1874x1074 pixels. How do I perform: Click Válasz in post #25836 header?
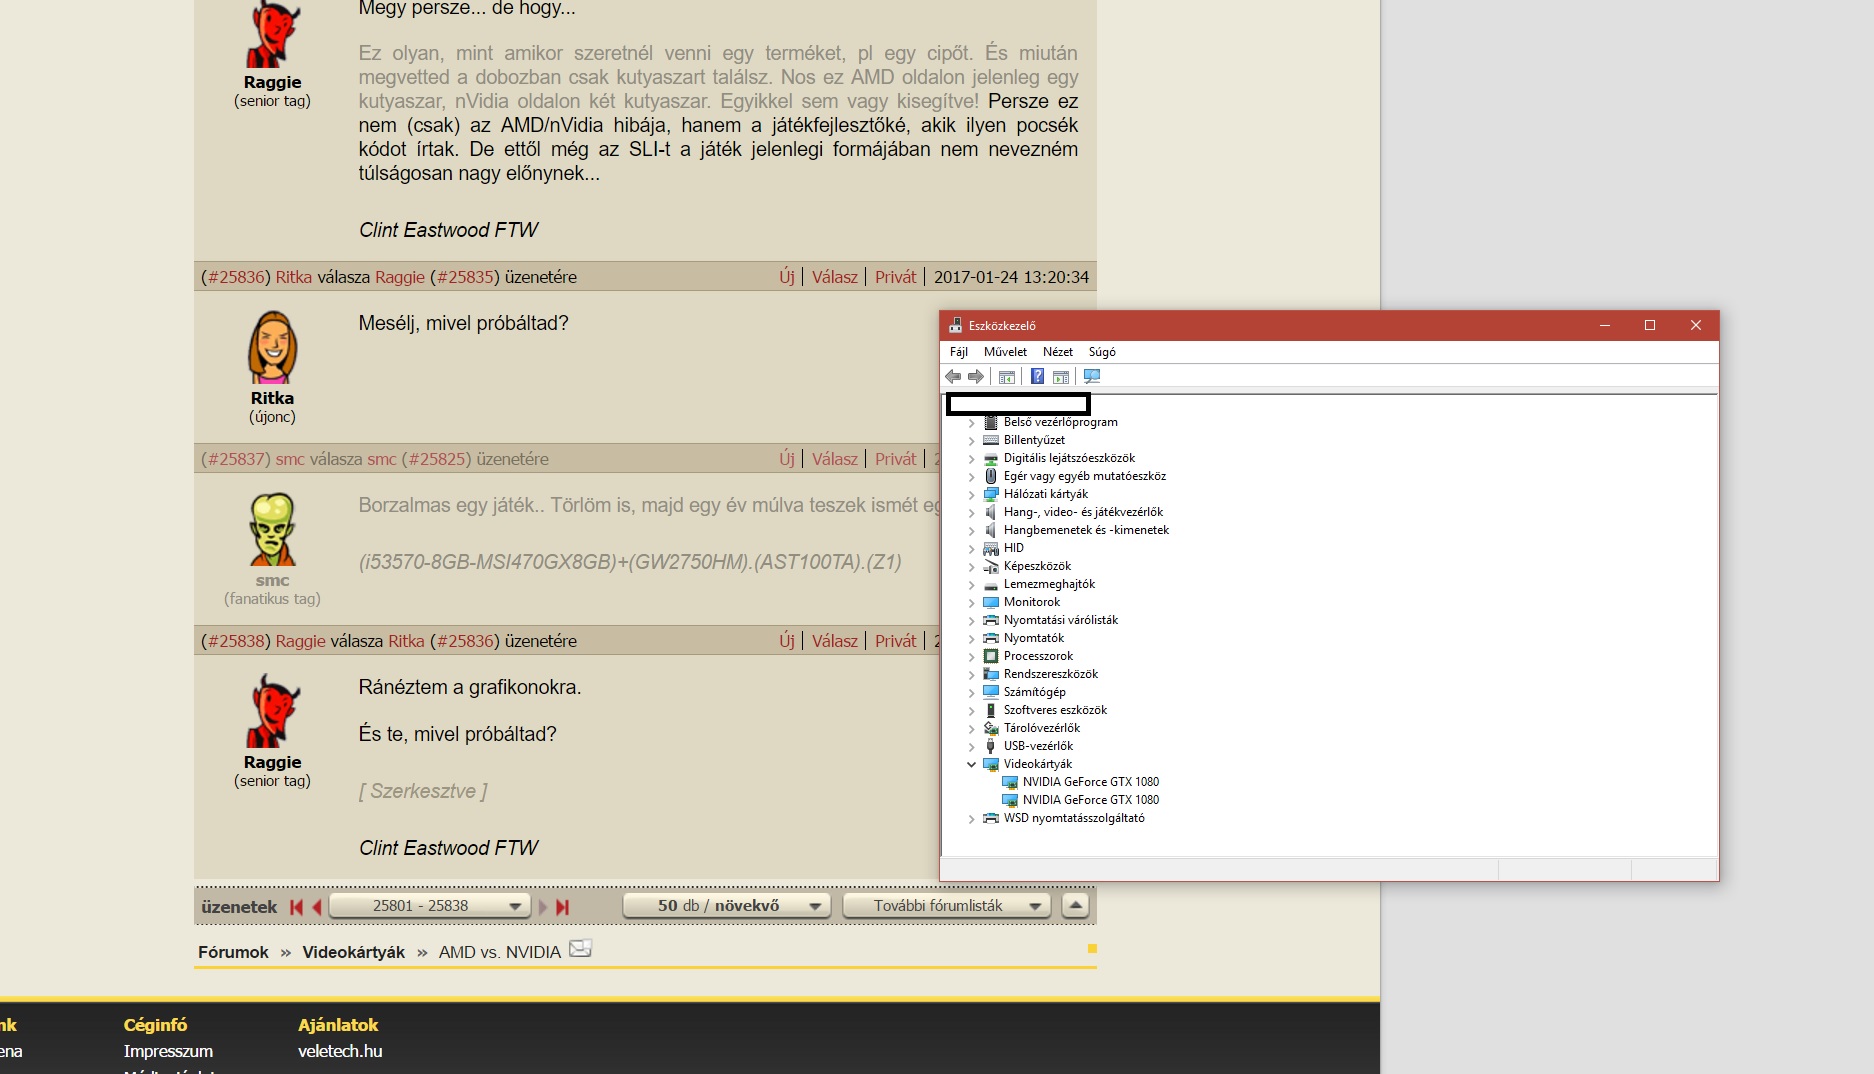pyautogui.click(x=835, y=277)
